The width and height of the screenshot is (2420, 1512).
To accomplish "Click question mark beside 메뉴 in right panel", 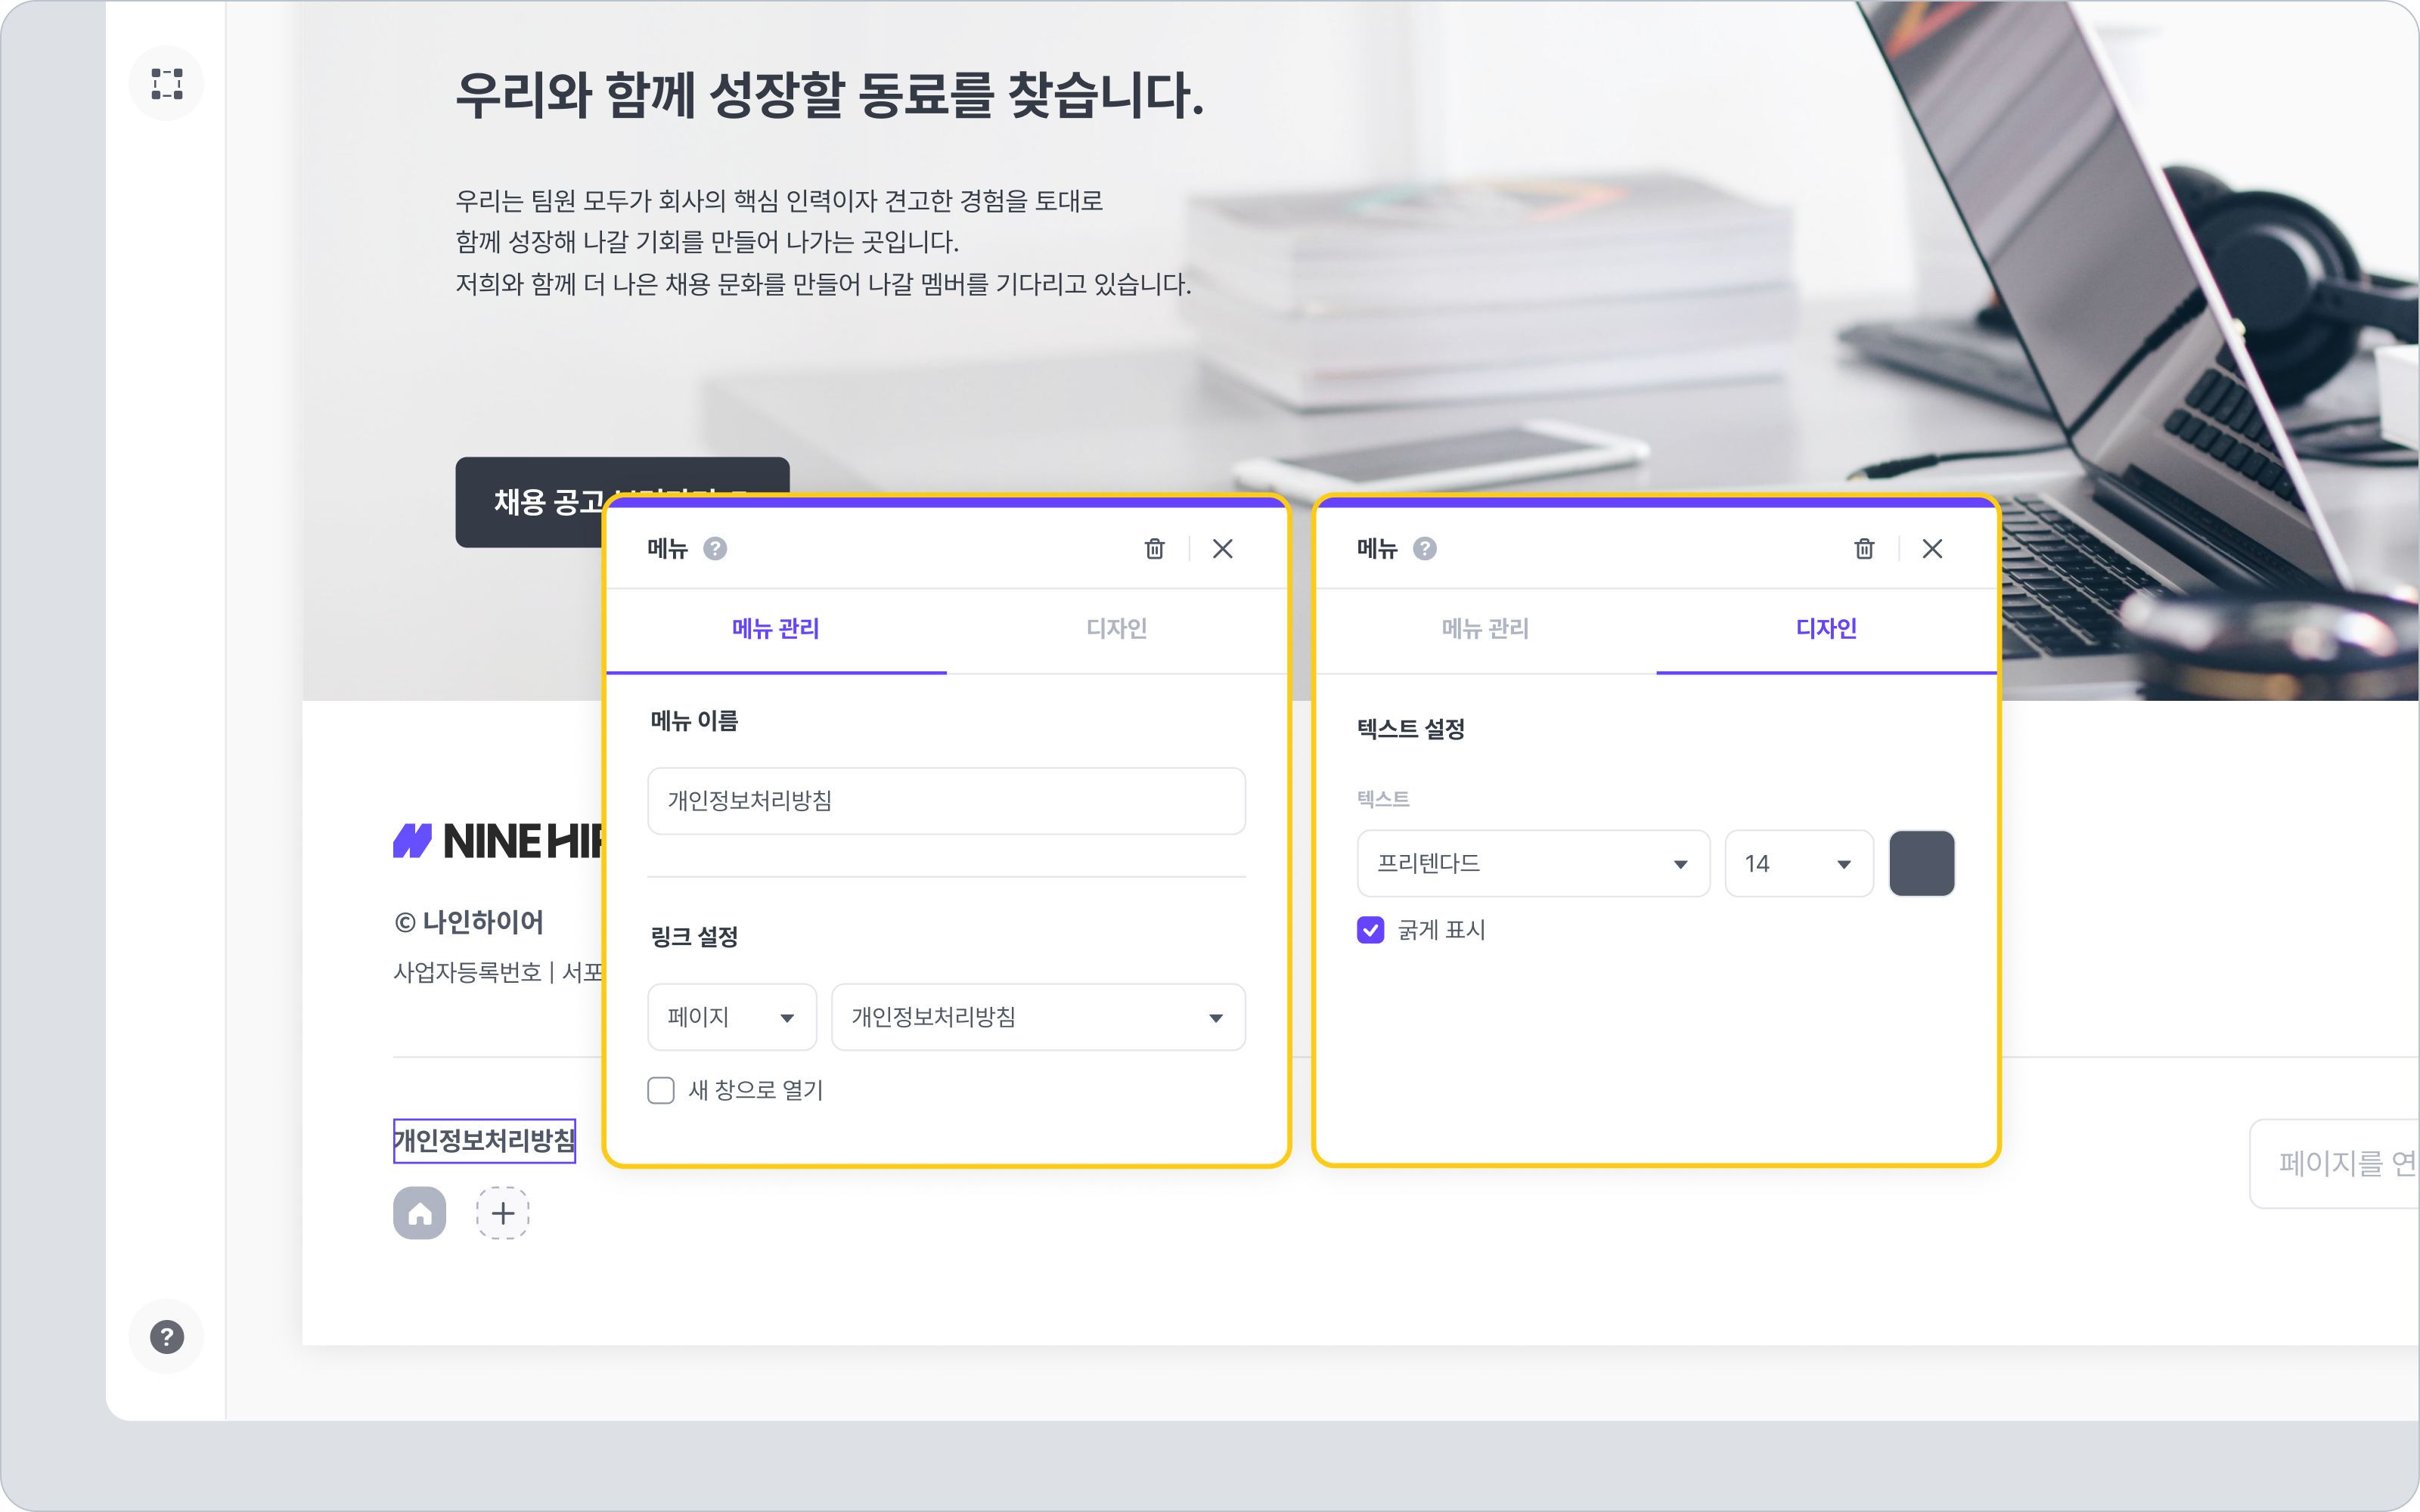I will [x=1425, y=548].
